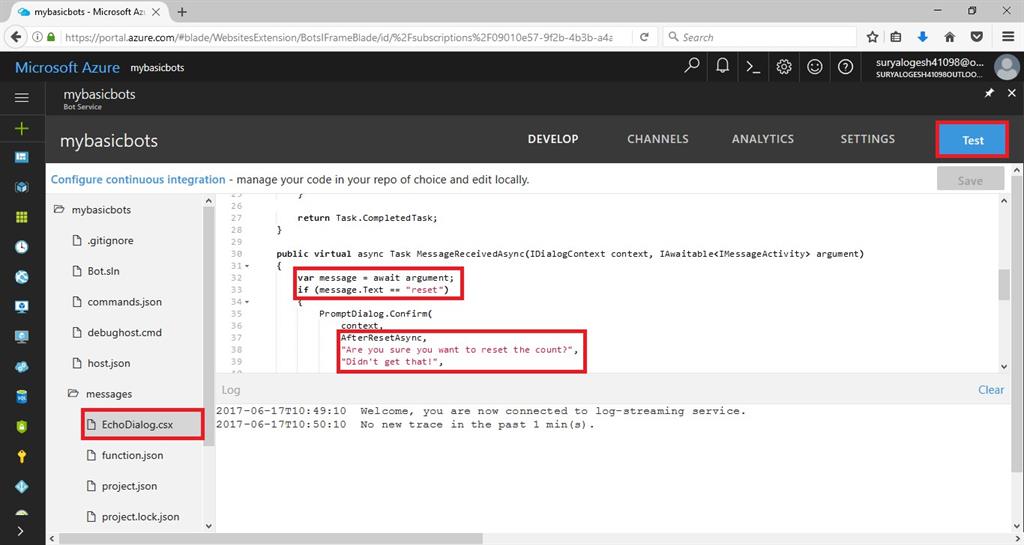Image resolution: width=1024 pixels, height=545 pixels.
Task: Click AfterResetAsync line in code
Action: [383, 337]
